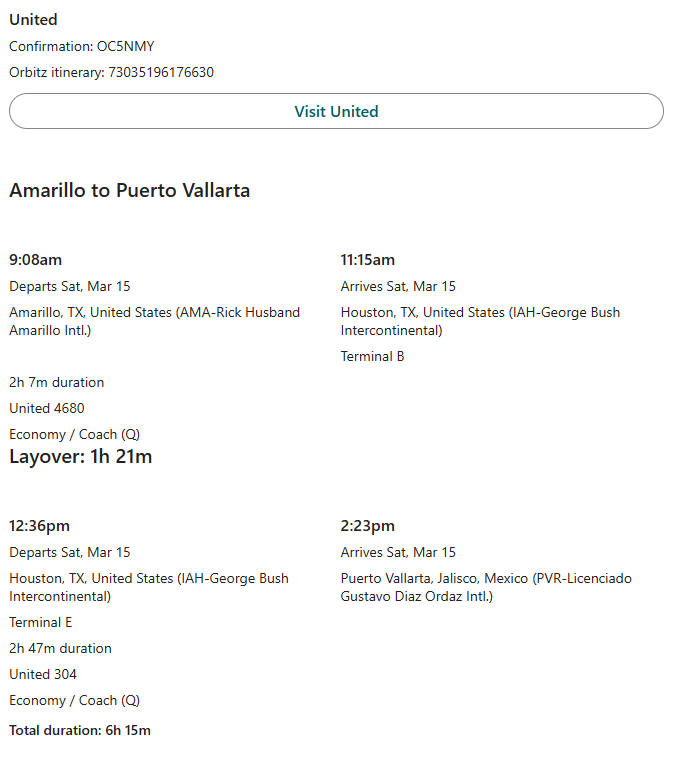Screen dimensions: 685x763
Task: Click the Orbitz itinerary number
Action: (x=160, y=72)
